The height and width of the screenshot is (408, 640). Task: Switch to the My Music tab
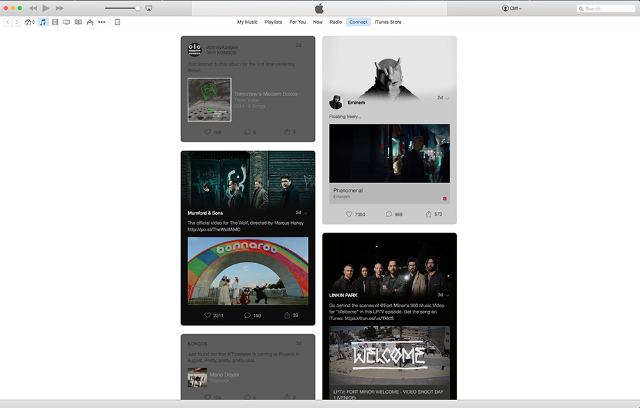pyautogui.click(x=247, y=22)
